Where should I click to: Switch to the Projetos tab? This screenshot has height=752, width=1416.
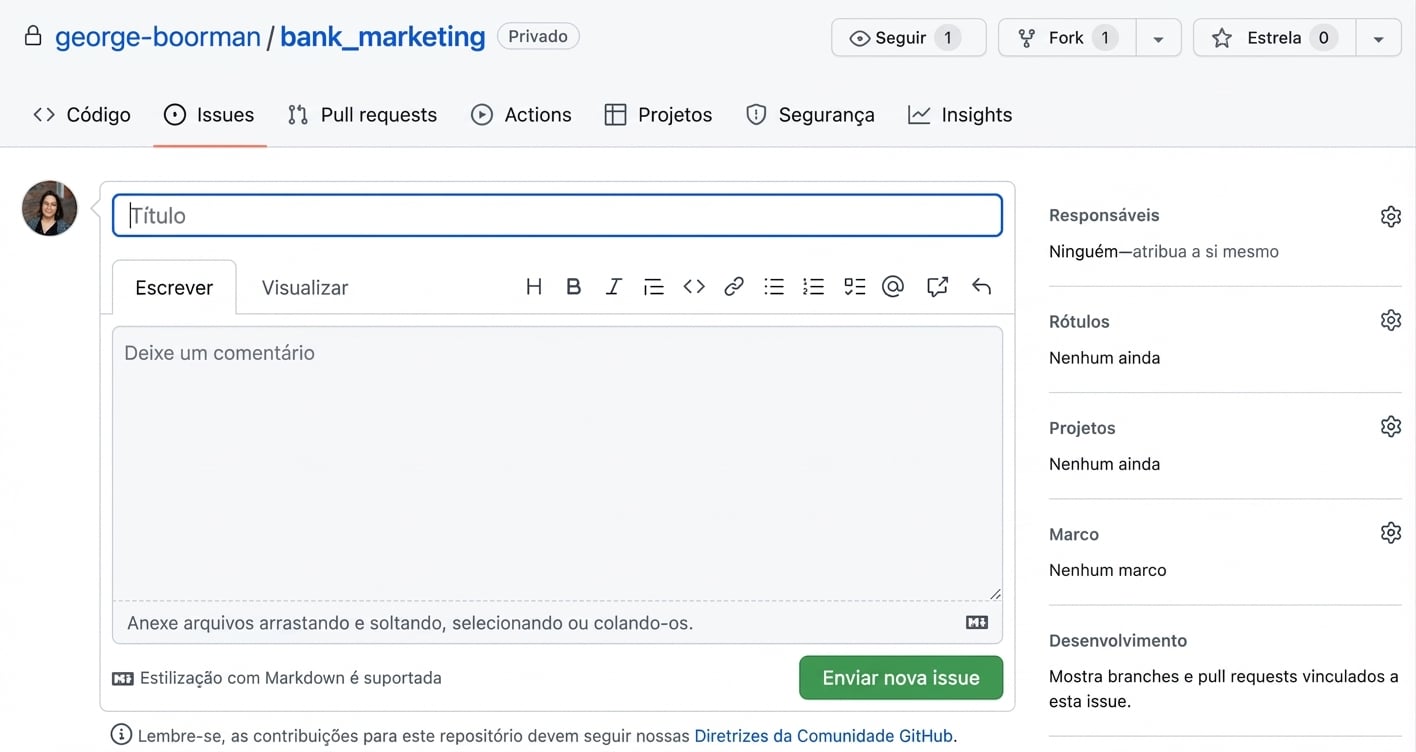click(658, 115)
